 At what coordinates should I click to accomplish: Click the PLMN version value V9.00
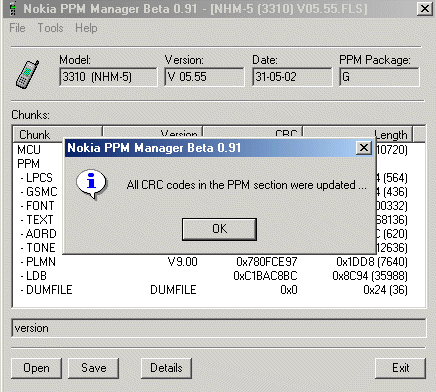pyautogui.click(x=183, y=262)
